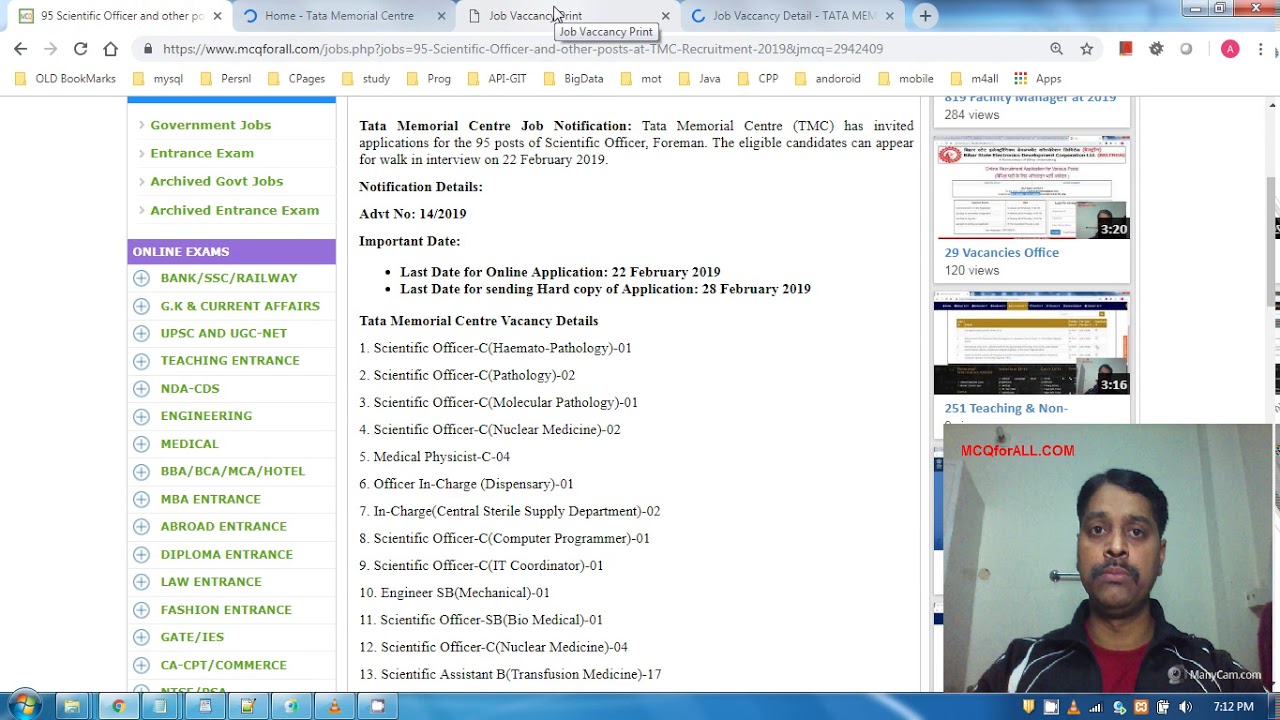
Task: Expand the ENGINEERING plus icon
Action: point(141,416)
